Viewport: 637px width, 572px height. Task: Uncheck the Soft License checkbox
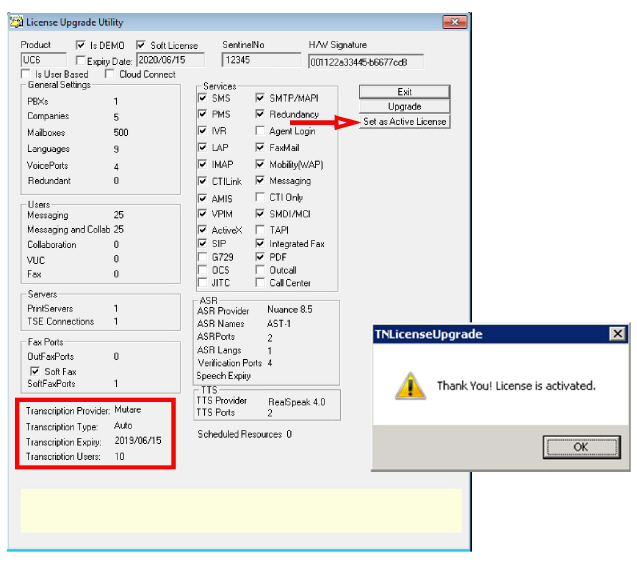142,45
